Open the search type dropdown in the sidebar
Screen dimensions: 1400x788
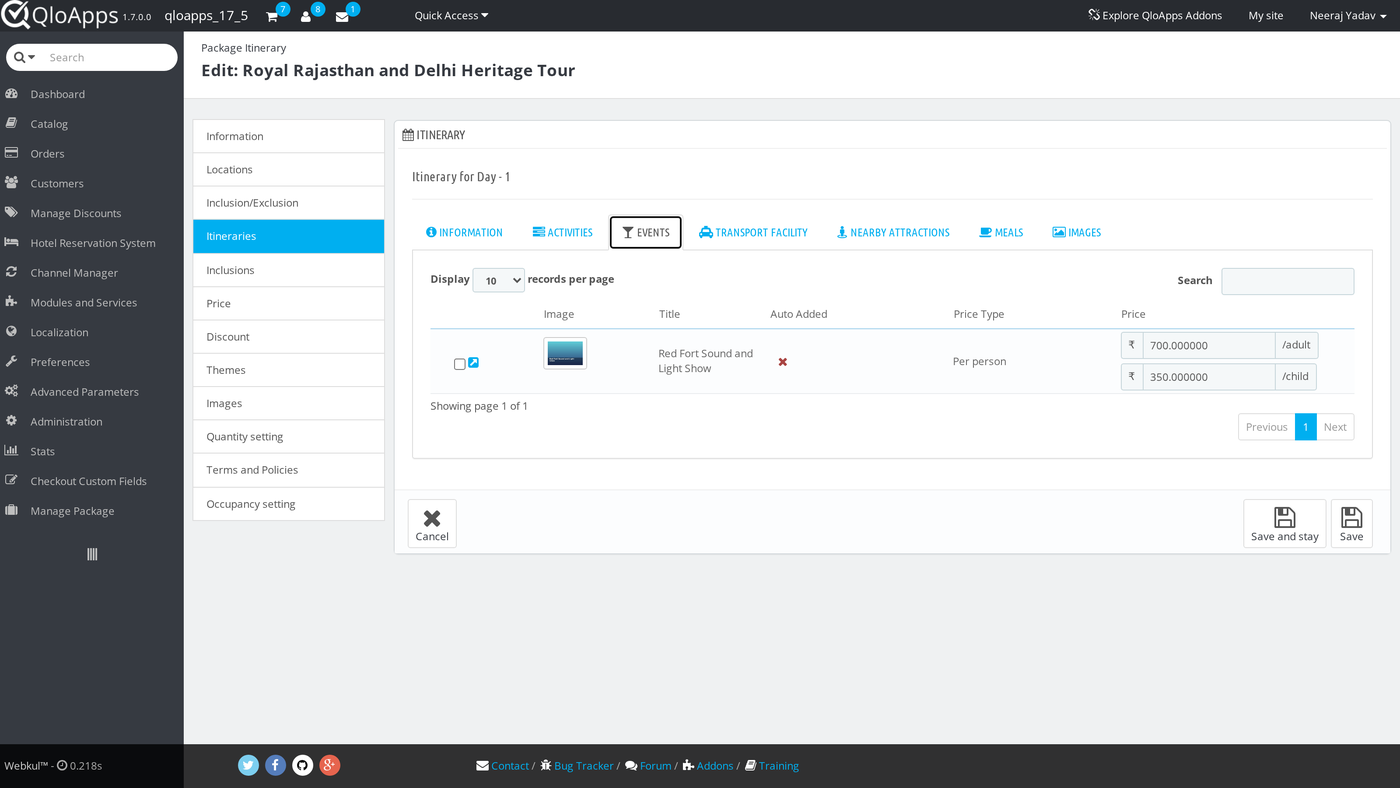(25, 57)
